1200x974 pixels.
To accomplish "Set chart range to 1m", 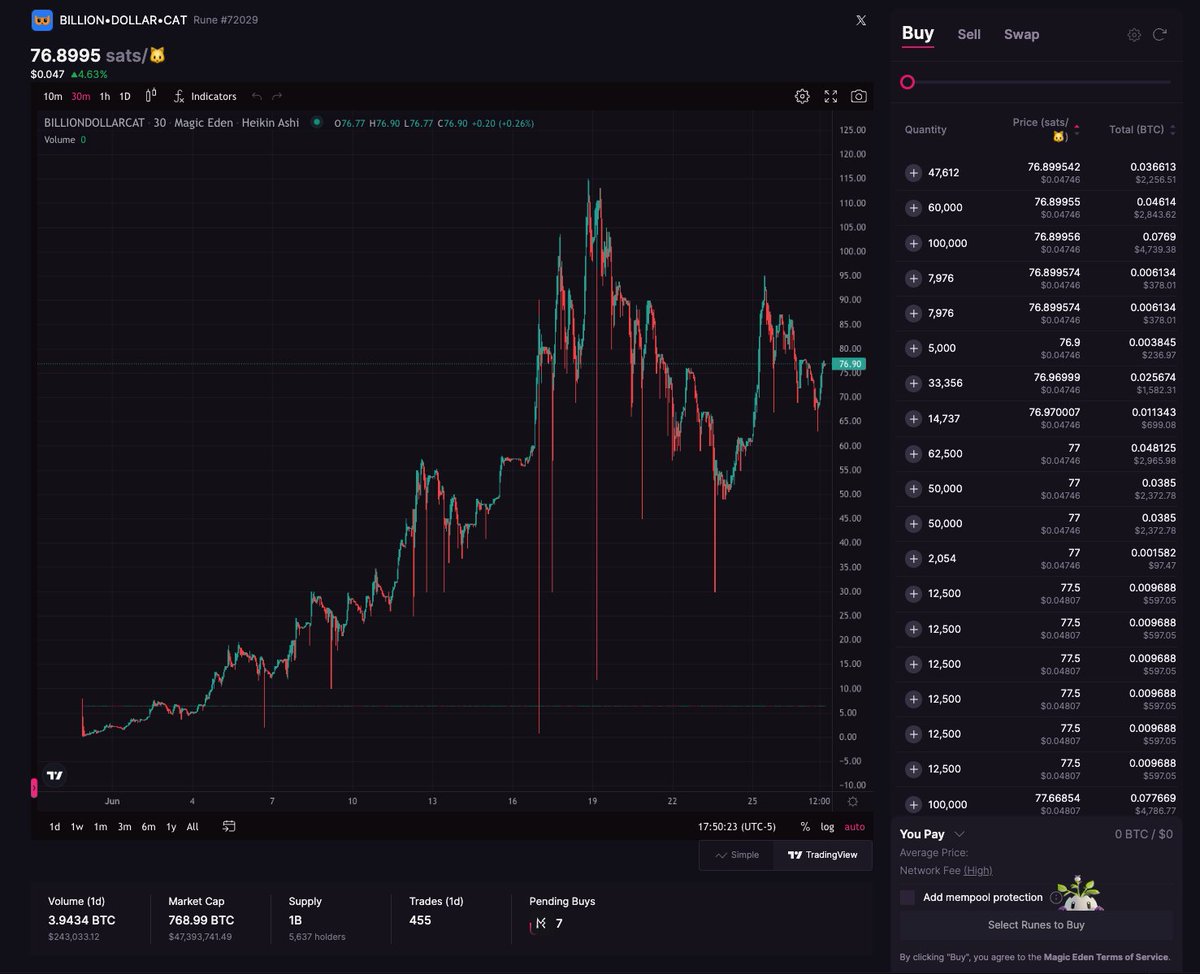I will point(100,827).
